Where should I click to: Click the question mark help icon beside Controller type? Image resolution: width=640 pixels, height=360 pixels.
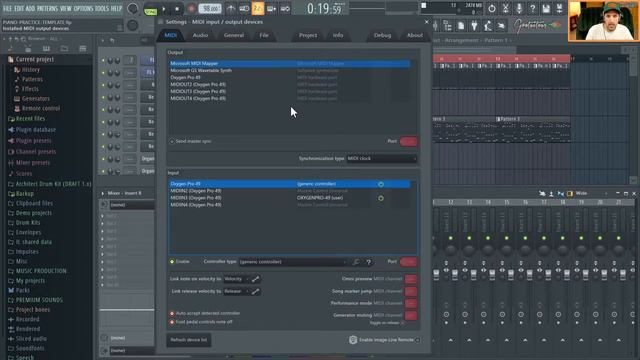[369, 262]
